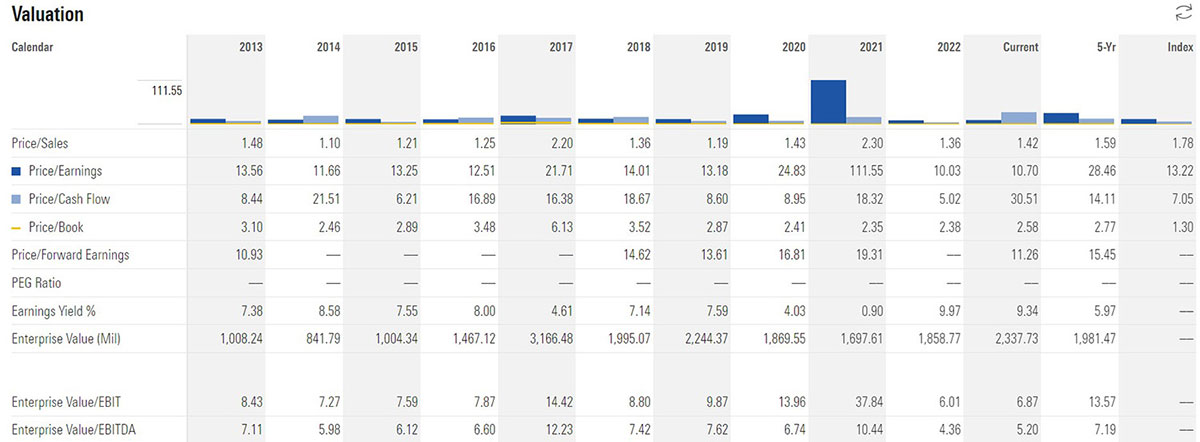Click the 2013 Price/Forward Earnings value 10.93
Screen dimensions: 1200x442
250,255
